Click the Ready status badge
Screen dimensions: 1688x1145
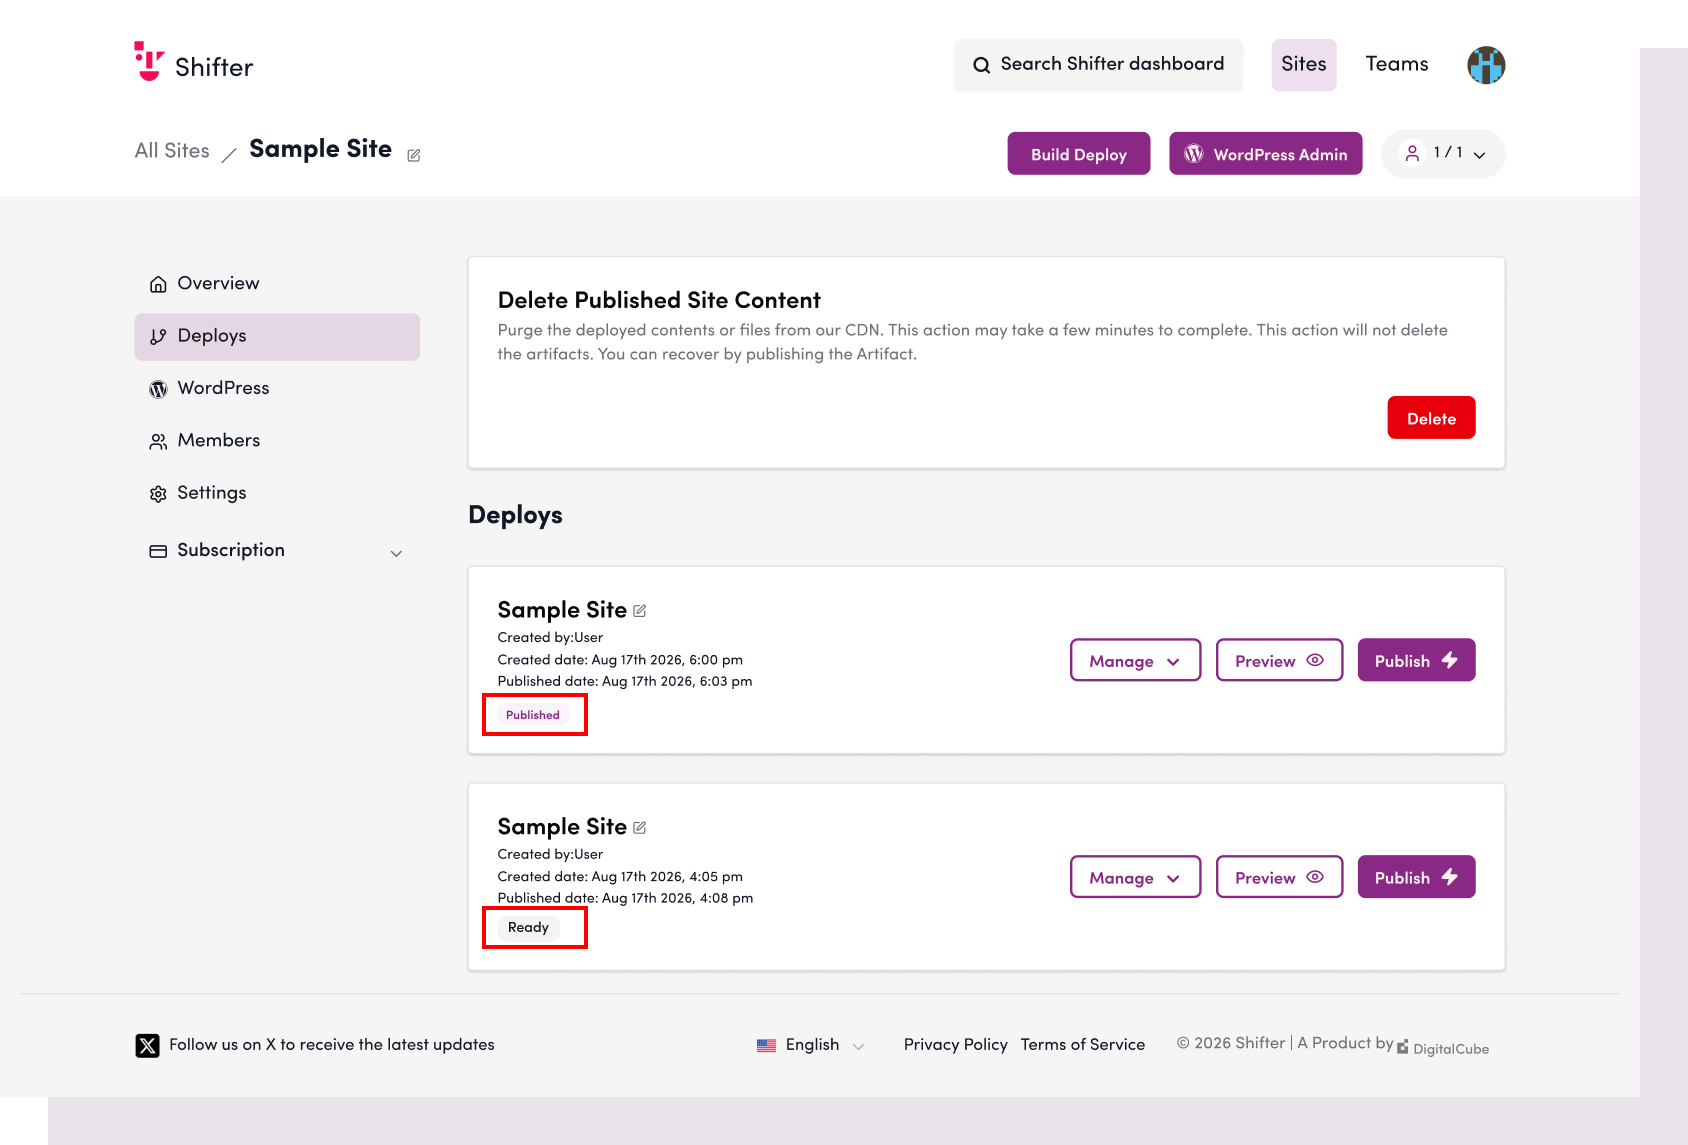pyautogui.click(x=528, y=928)
